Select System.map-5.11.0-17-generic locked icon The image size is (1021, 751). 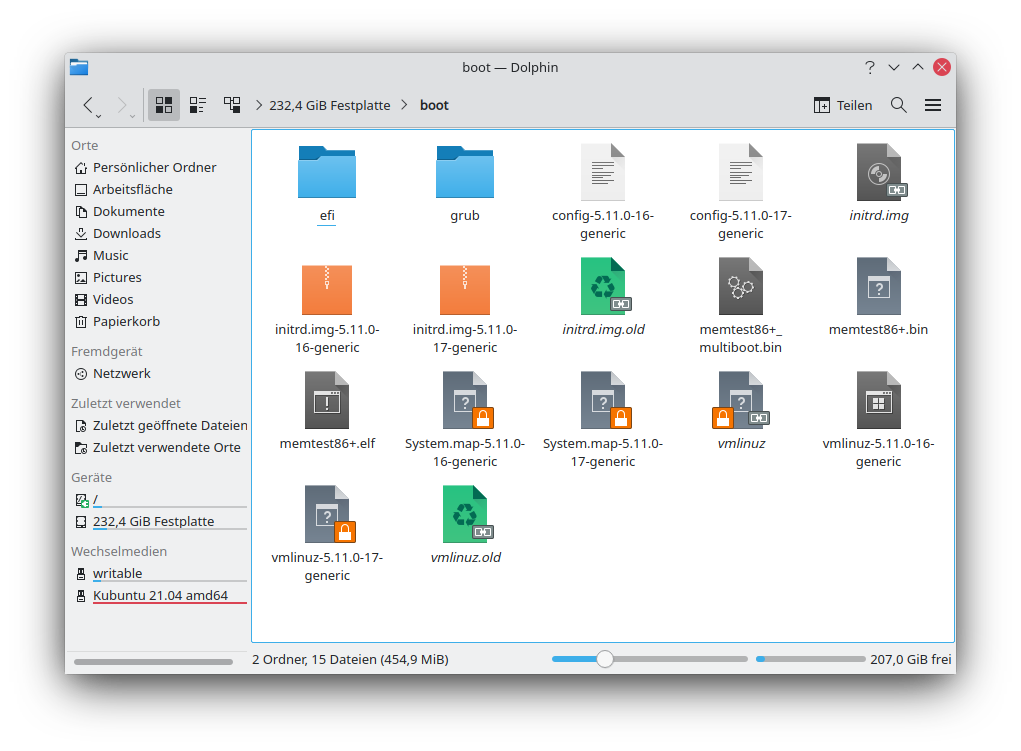(603, 400)
